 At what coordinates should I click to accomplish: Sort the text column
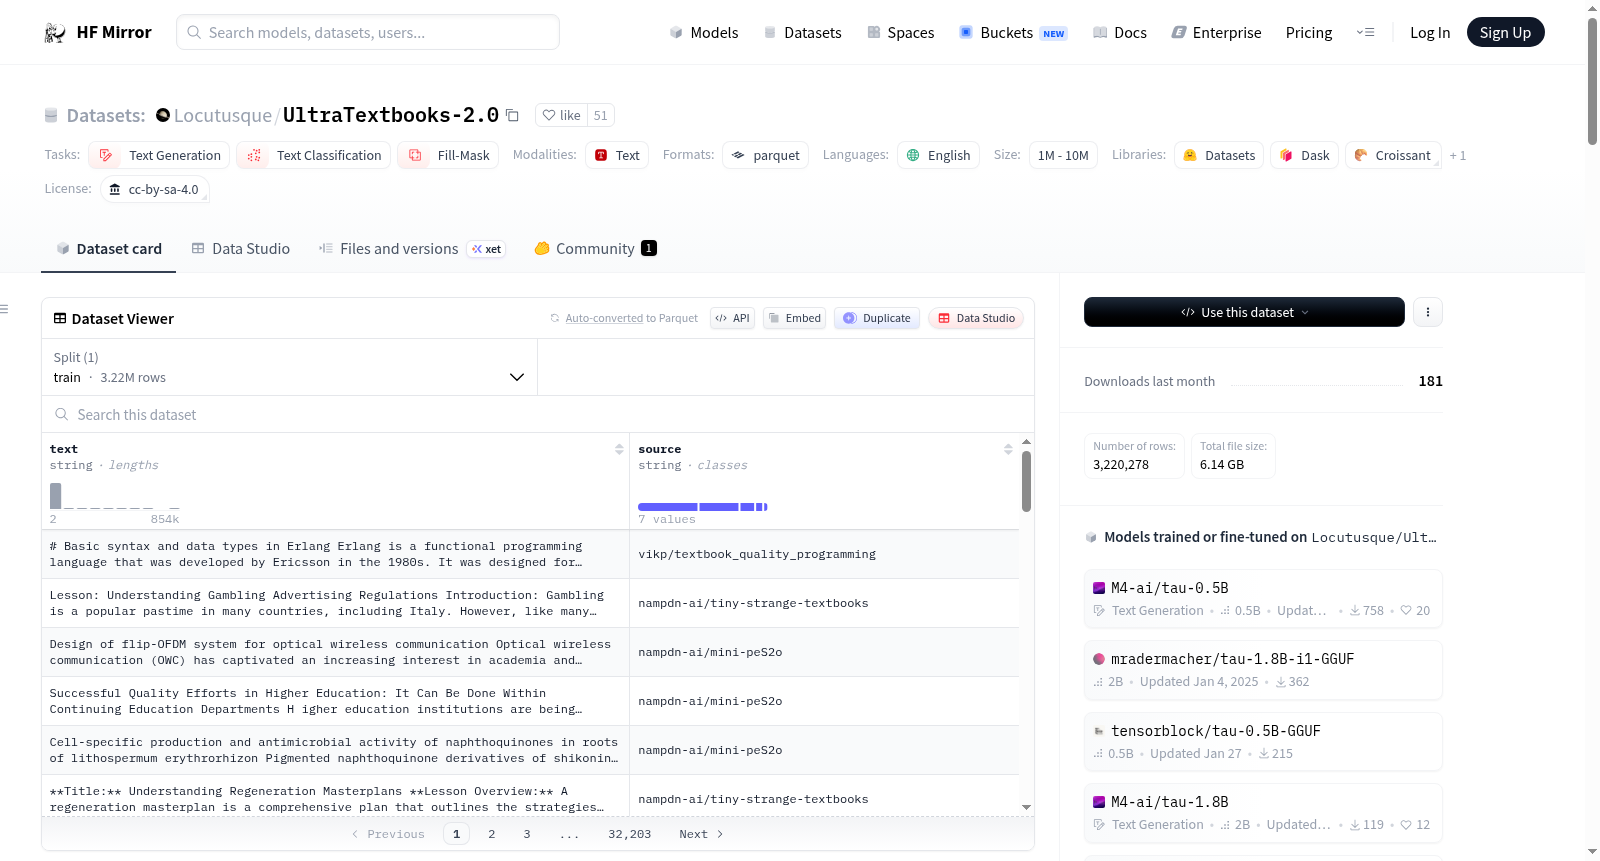(x=619, y=450)
